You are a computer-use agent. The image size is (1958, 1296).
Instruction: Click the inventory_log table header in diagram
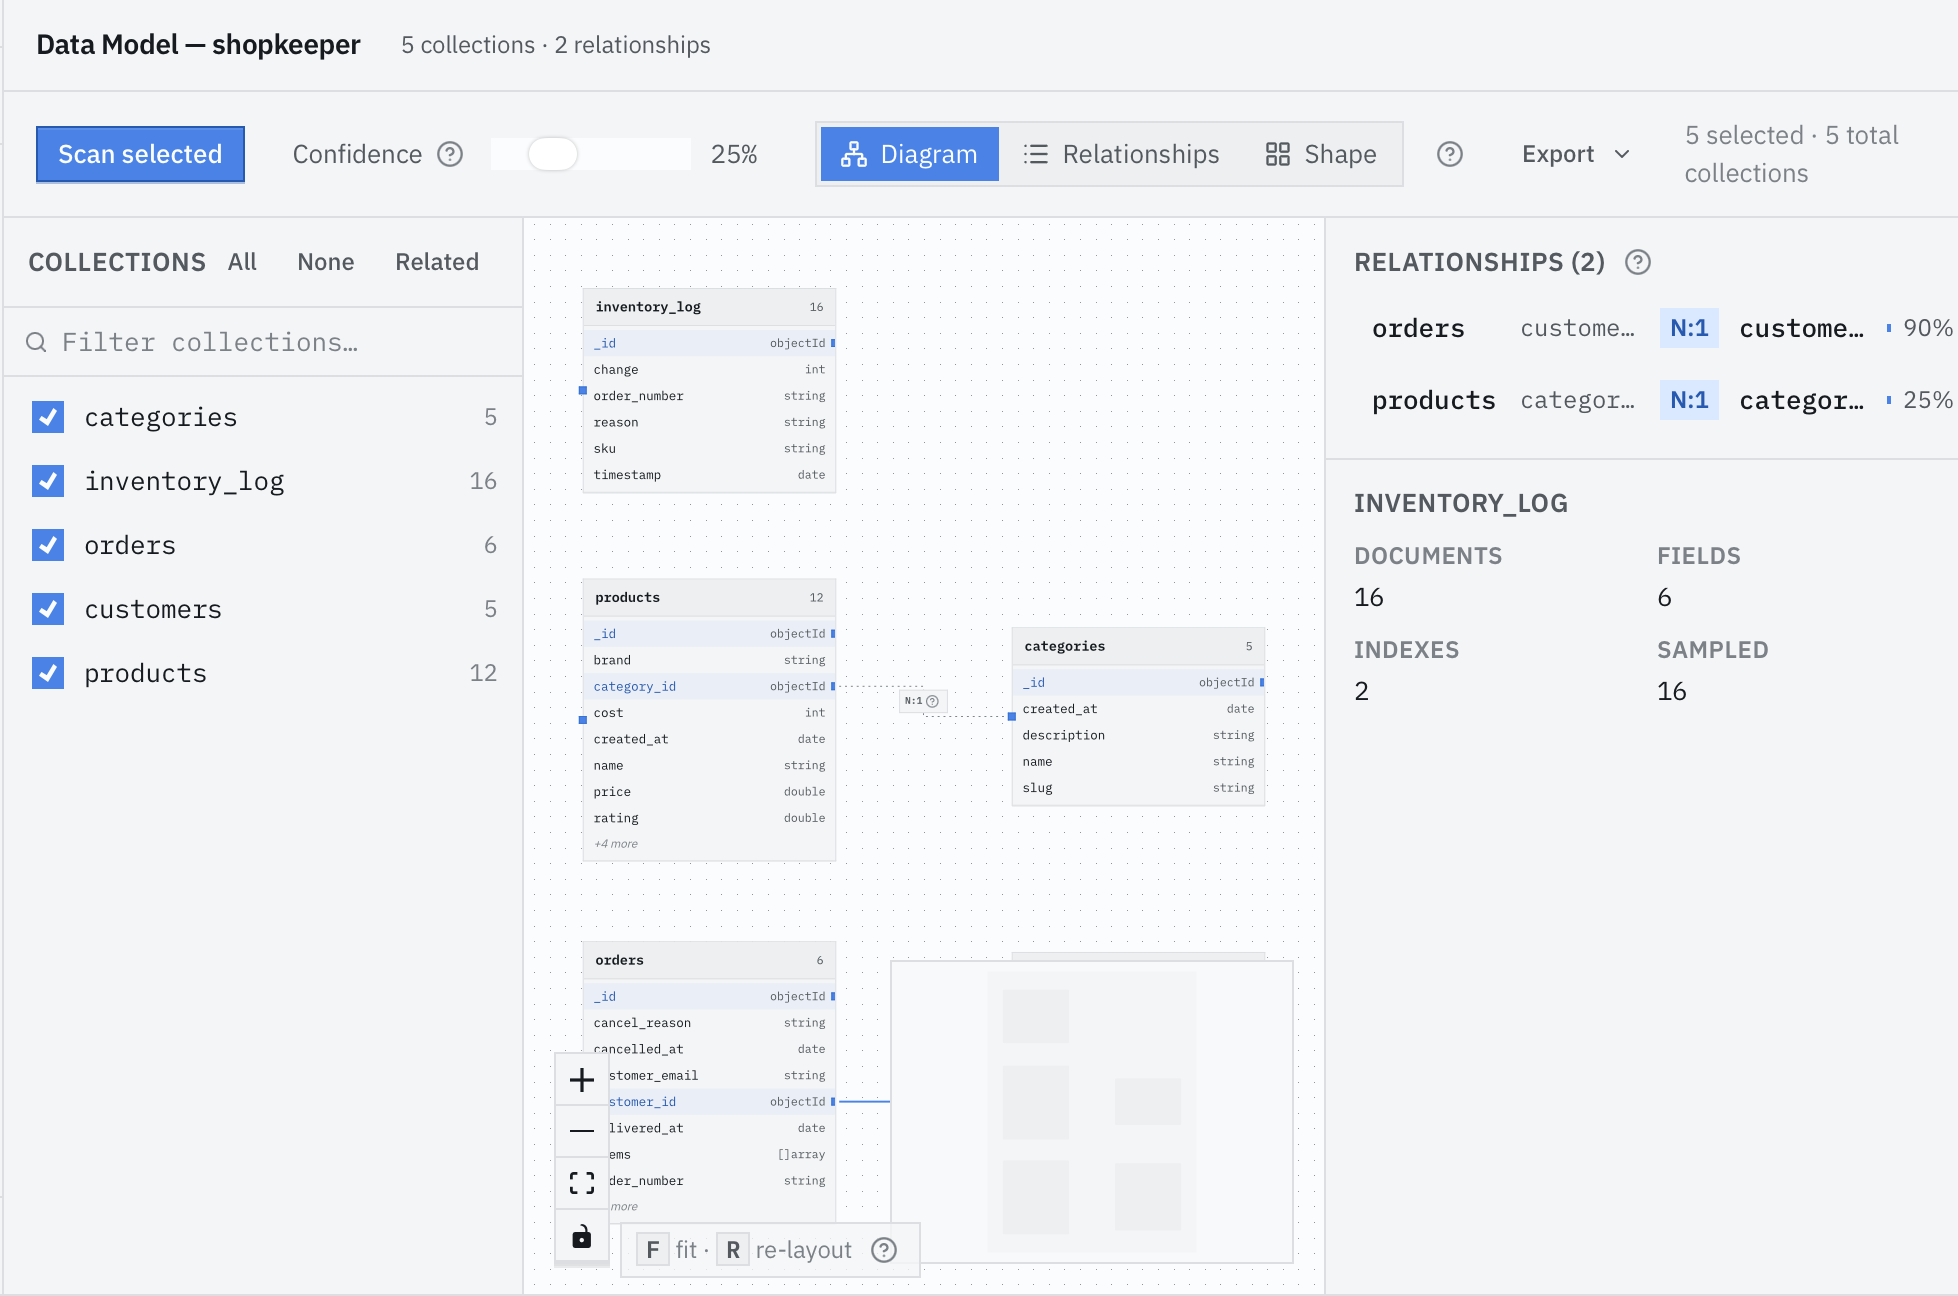pos(709,307)
